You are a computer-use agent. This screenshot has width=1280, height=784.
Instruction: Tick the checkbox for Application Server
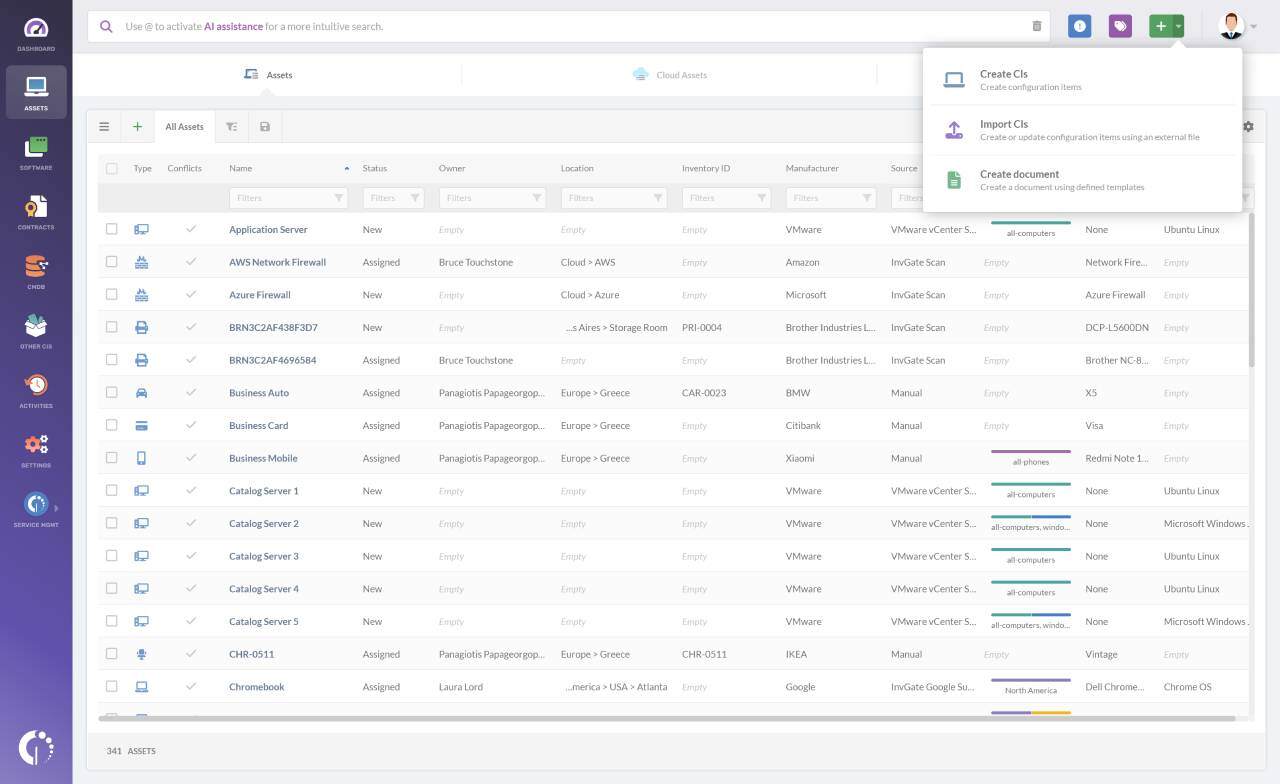(112, 229)
